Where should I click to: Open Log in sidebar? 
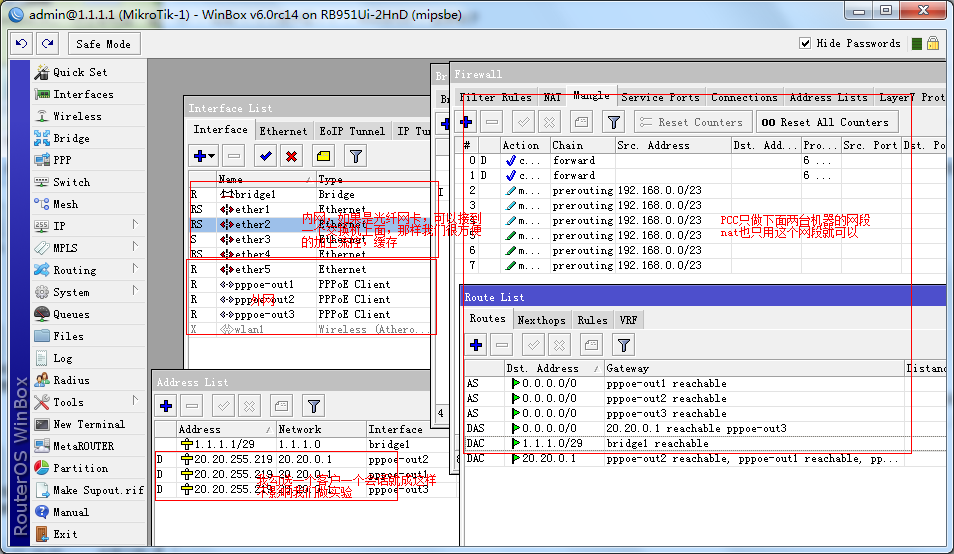(62, 358)
